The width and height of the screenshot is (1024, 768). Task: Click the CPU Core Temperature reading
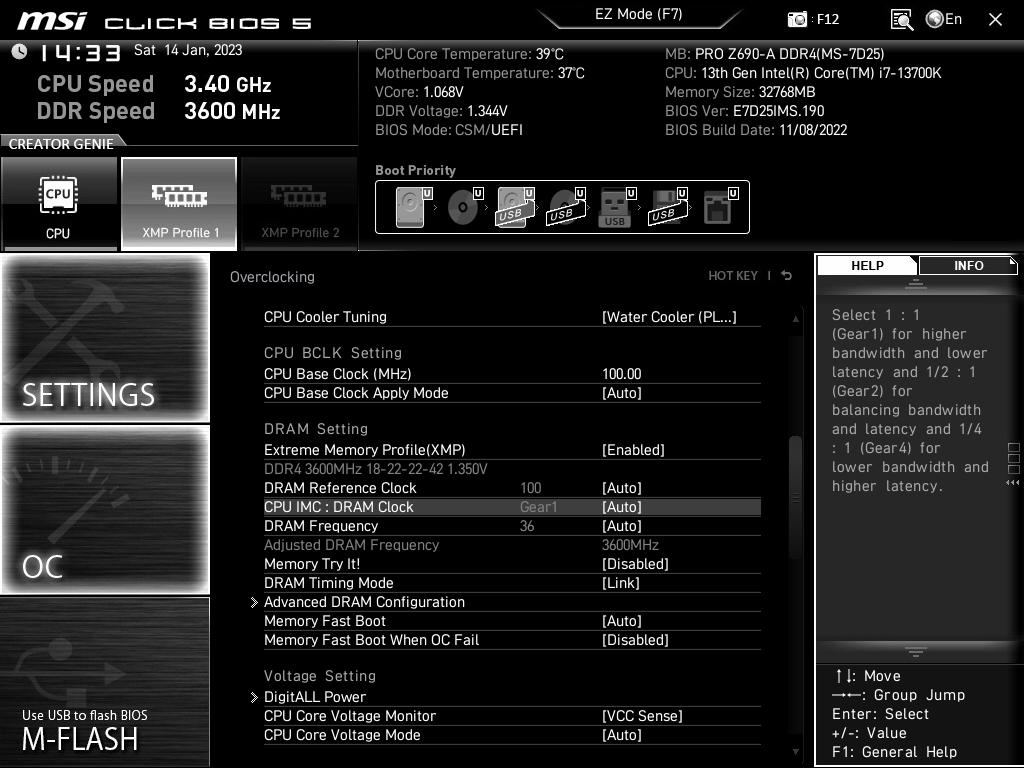click(x=469, y=54)
